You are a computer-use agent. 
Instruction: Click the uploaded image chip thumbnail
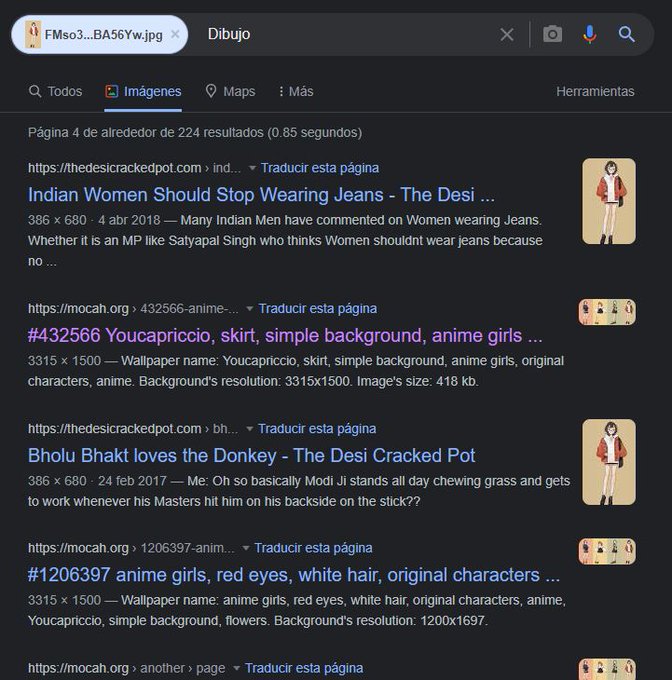[33, 34]
